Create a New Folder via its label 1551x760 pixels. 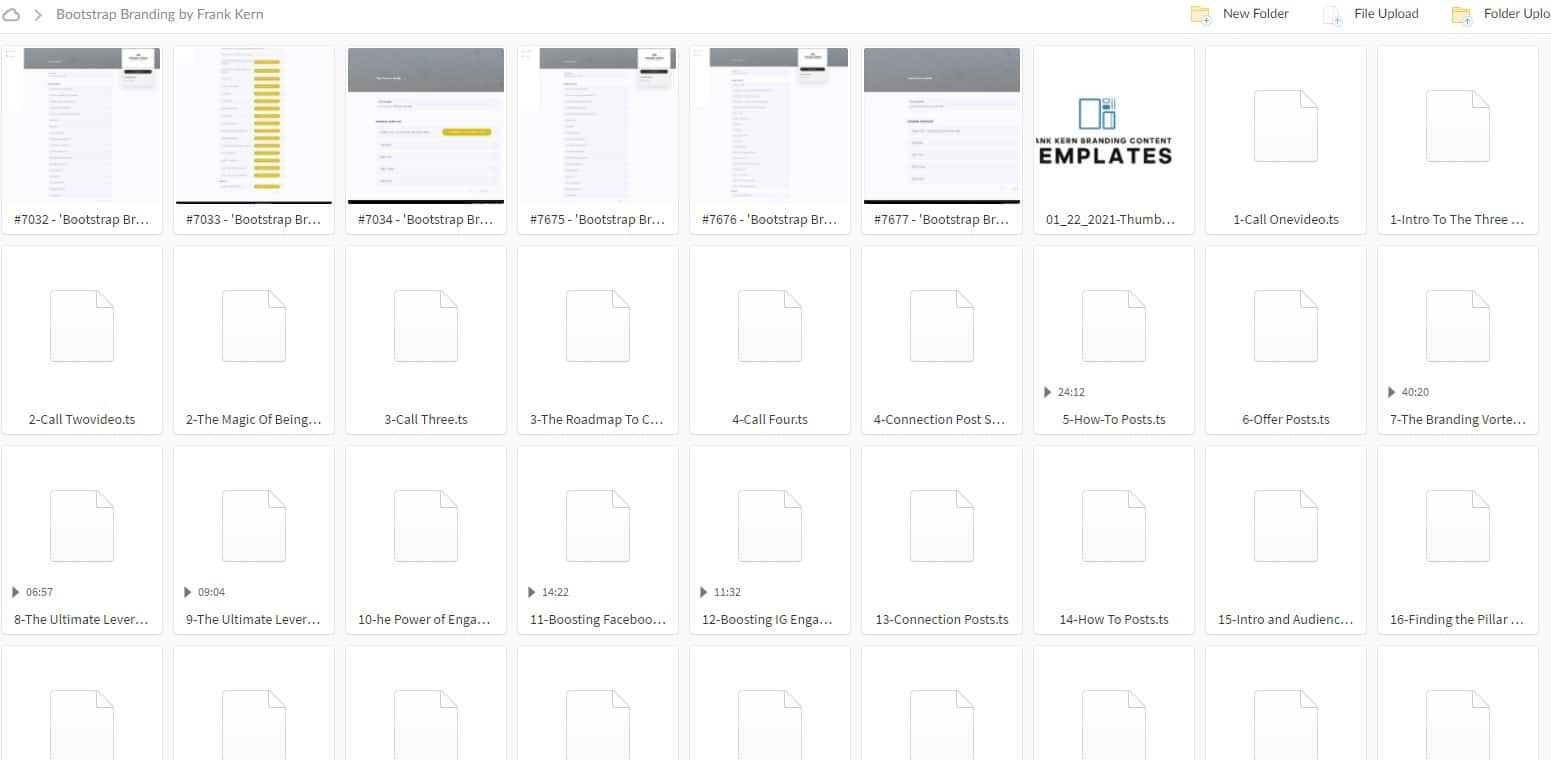(x=1255, y=14)
